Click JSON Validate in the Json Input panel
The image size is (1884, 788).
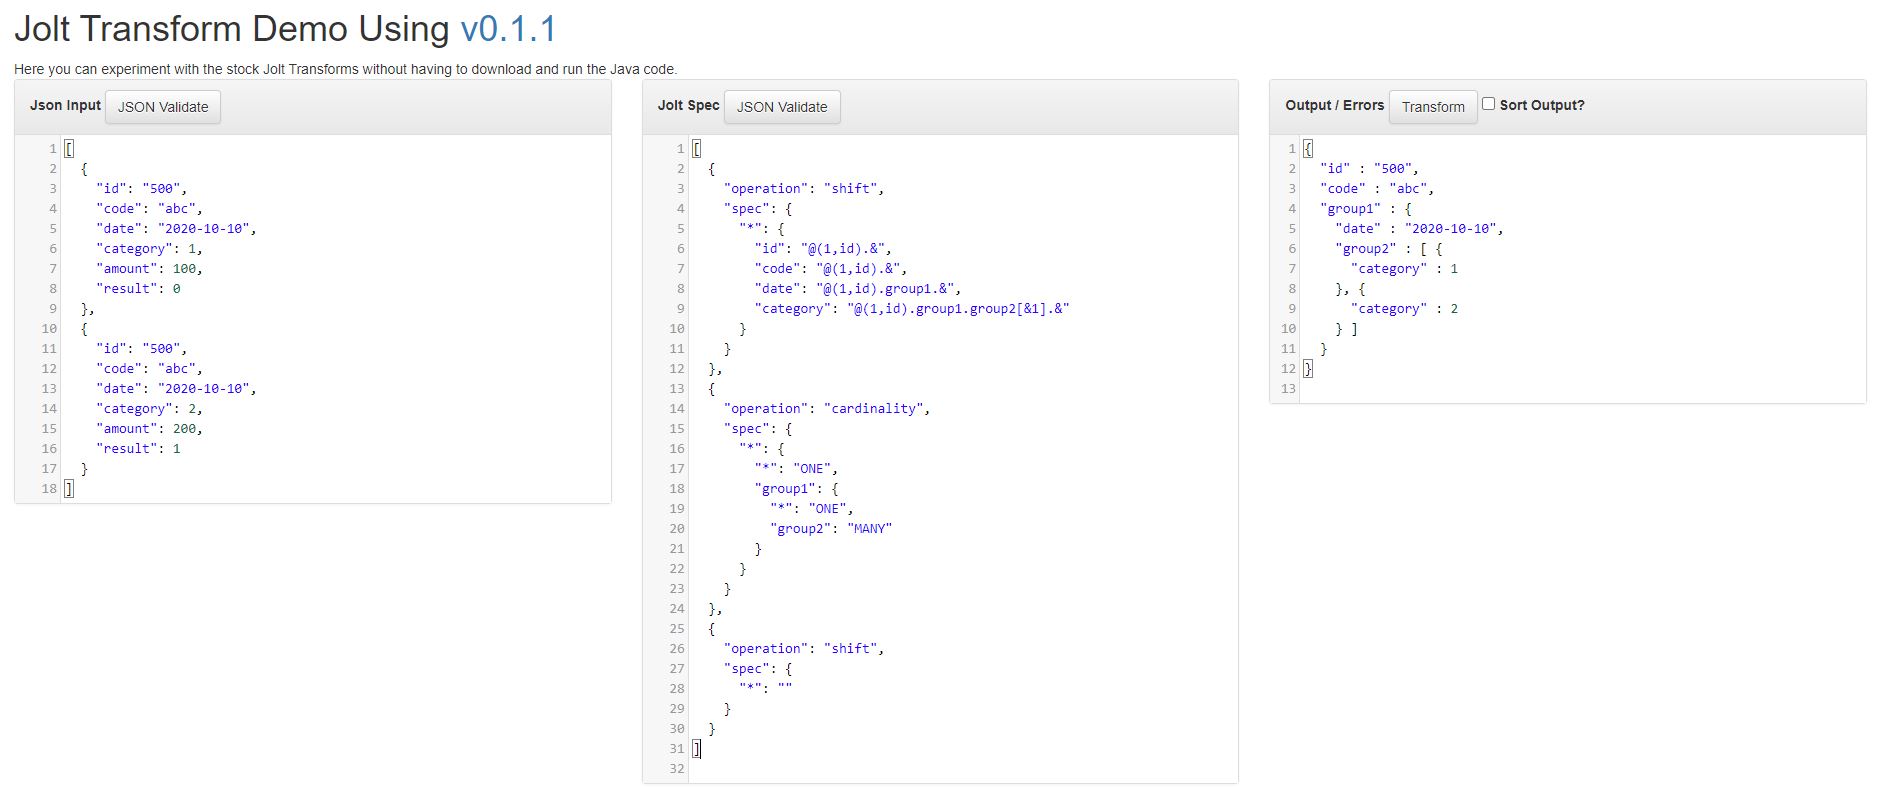[163, 107]
